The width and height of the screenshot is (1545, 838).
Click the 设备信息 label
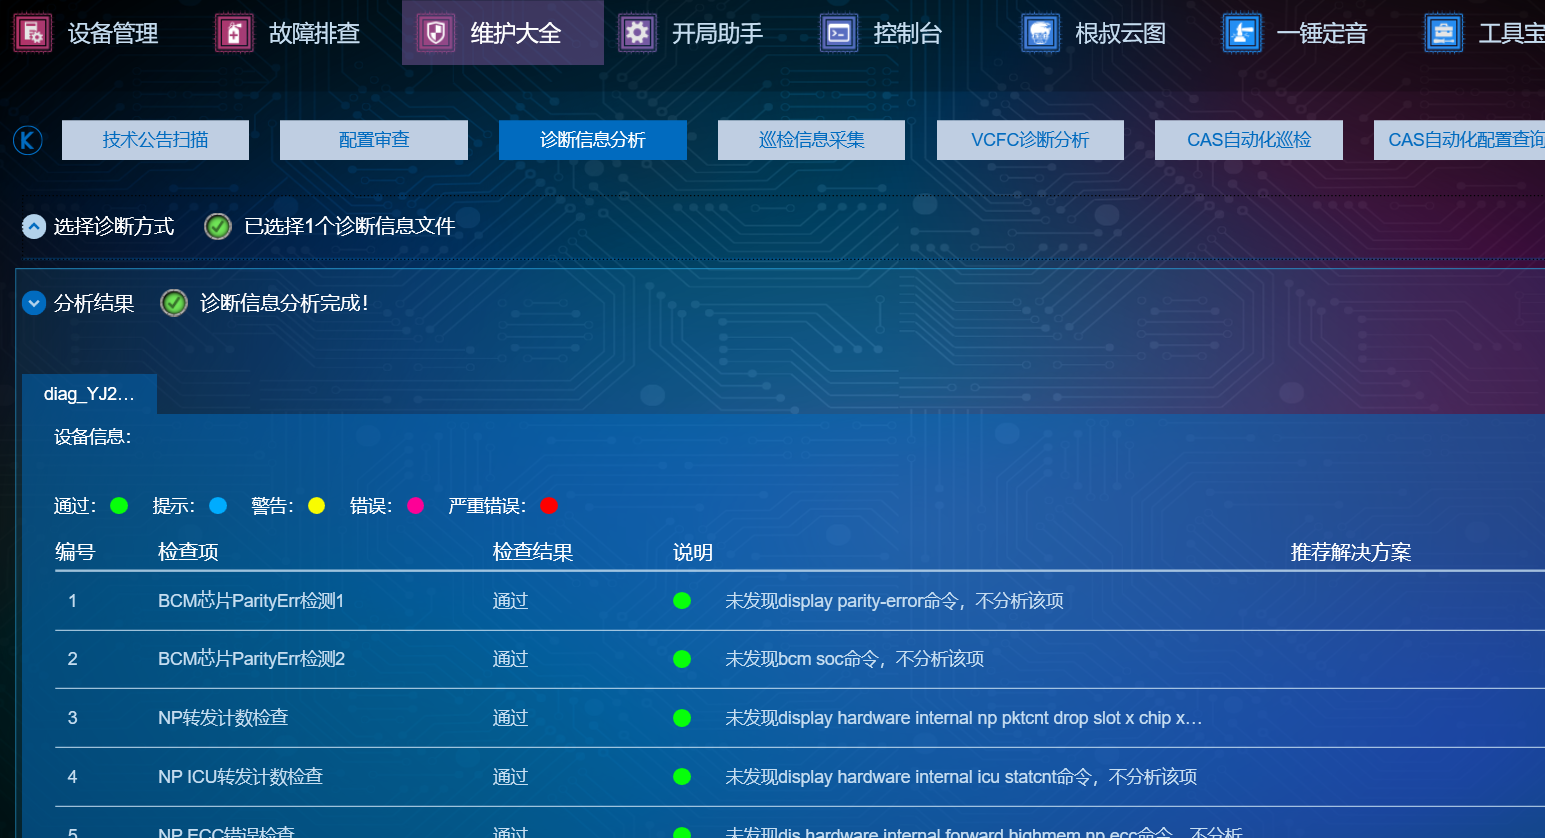click(x=92, y=437)
